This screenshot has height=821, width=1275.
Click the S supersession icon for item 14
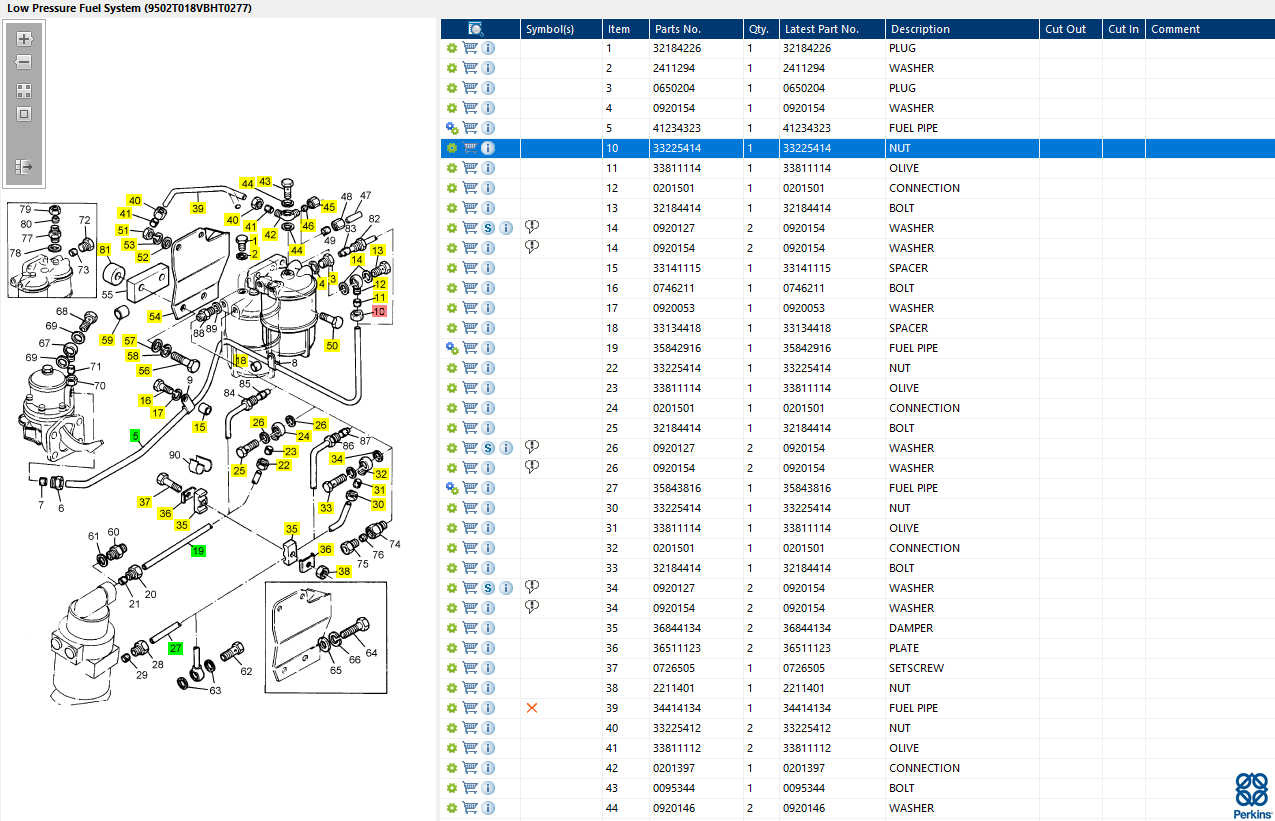pos(488,228)
